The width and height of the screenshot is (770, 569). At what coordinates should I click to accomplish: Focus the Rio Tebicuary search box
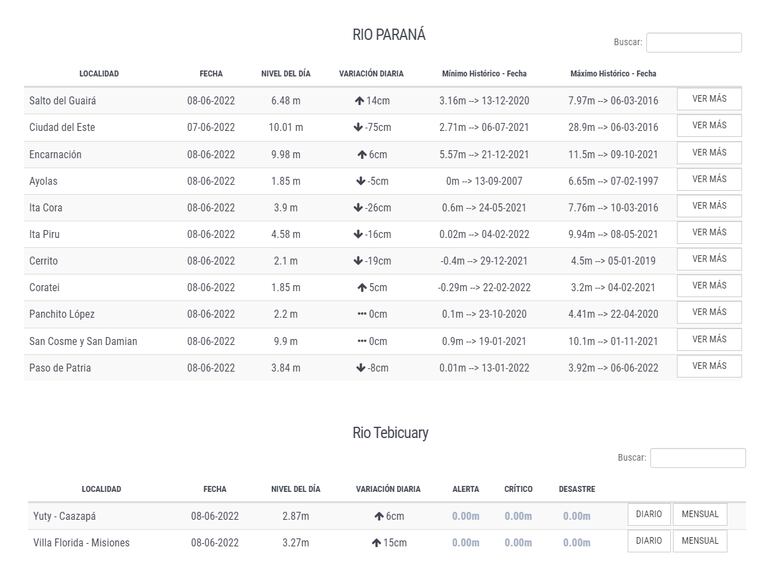697,458
